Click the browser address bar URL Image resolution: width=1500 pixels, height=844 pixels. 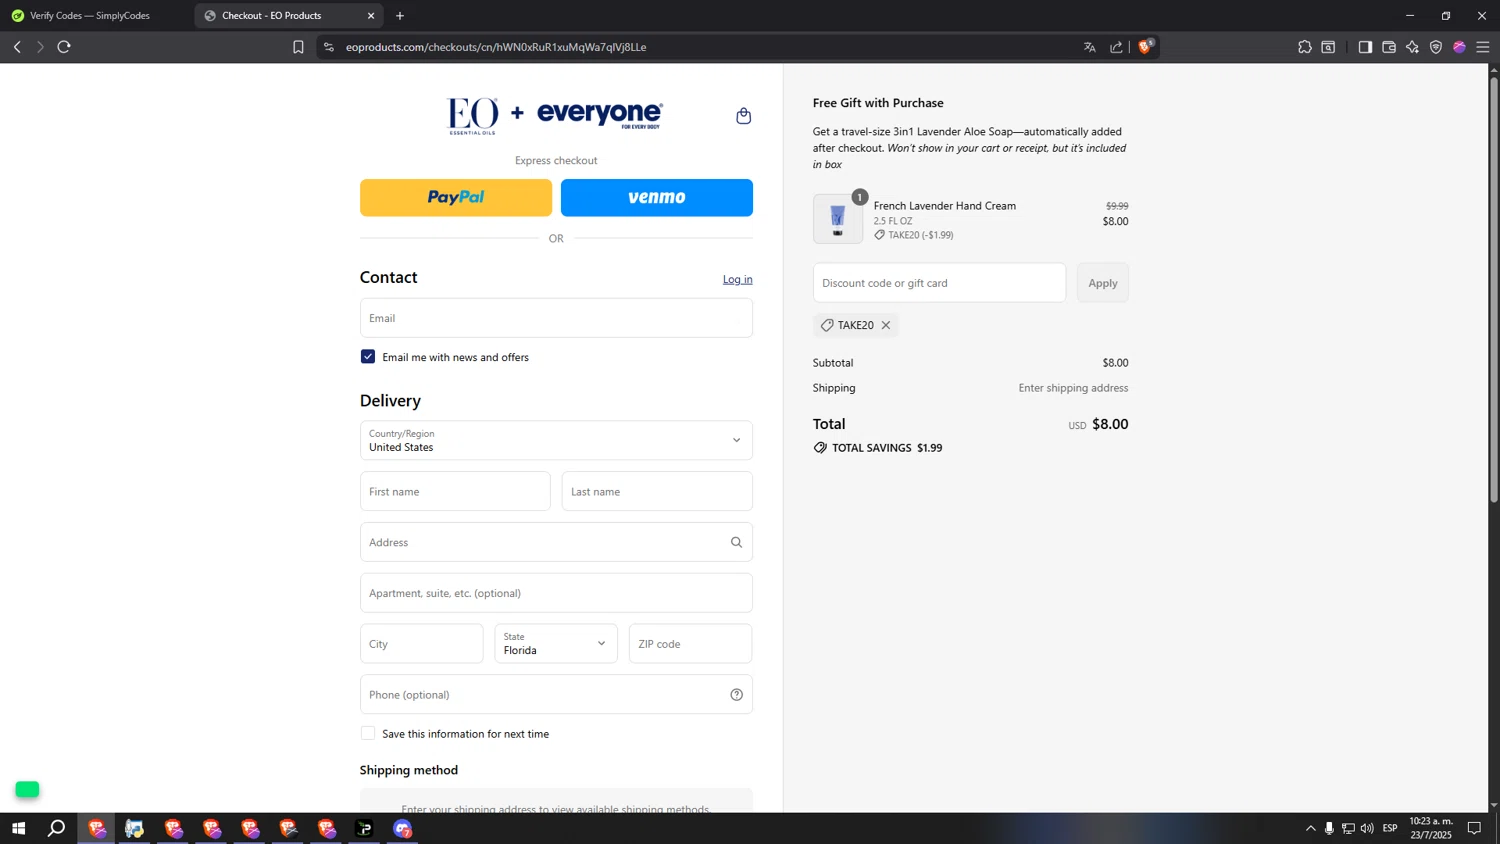coord(496,47)
